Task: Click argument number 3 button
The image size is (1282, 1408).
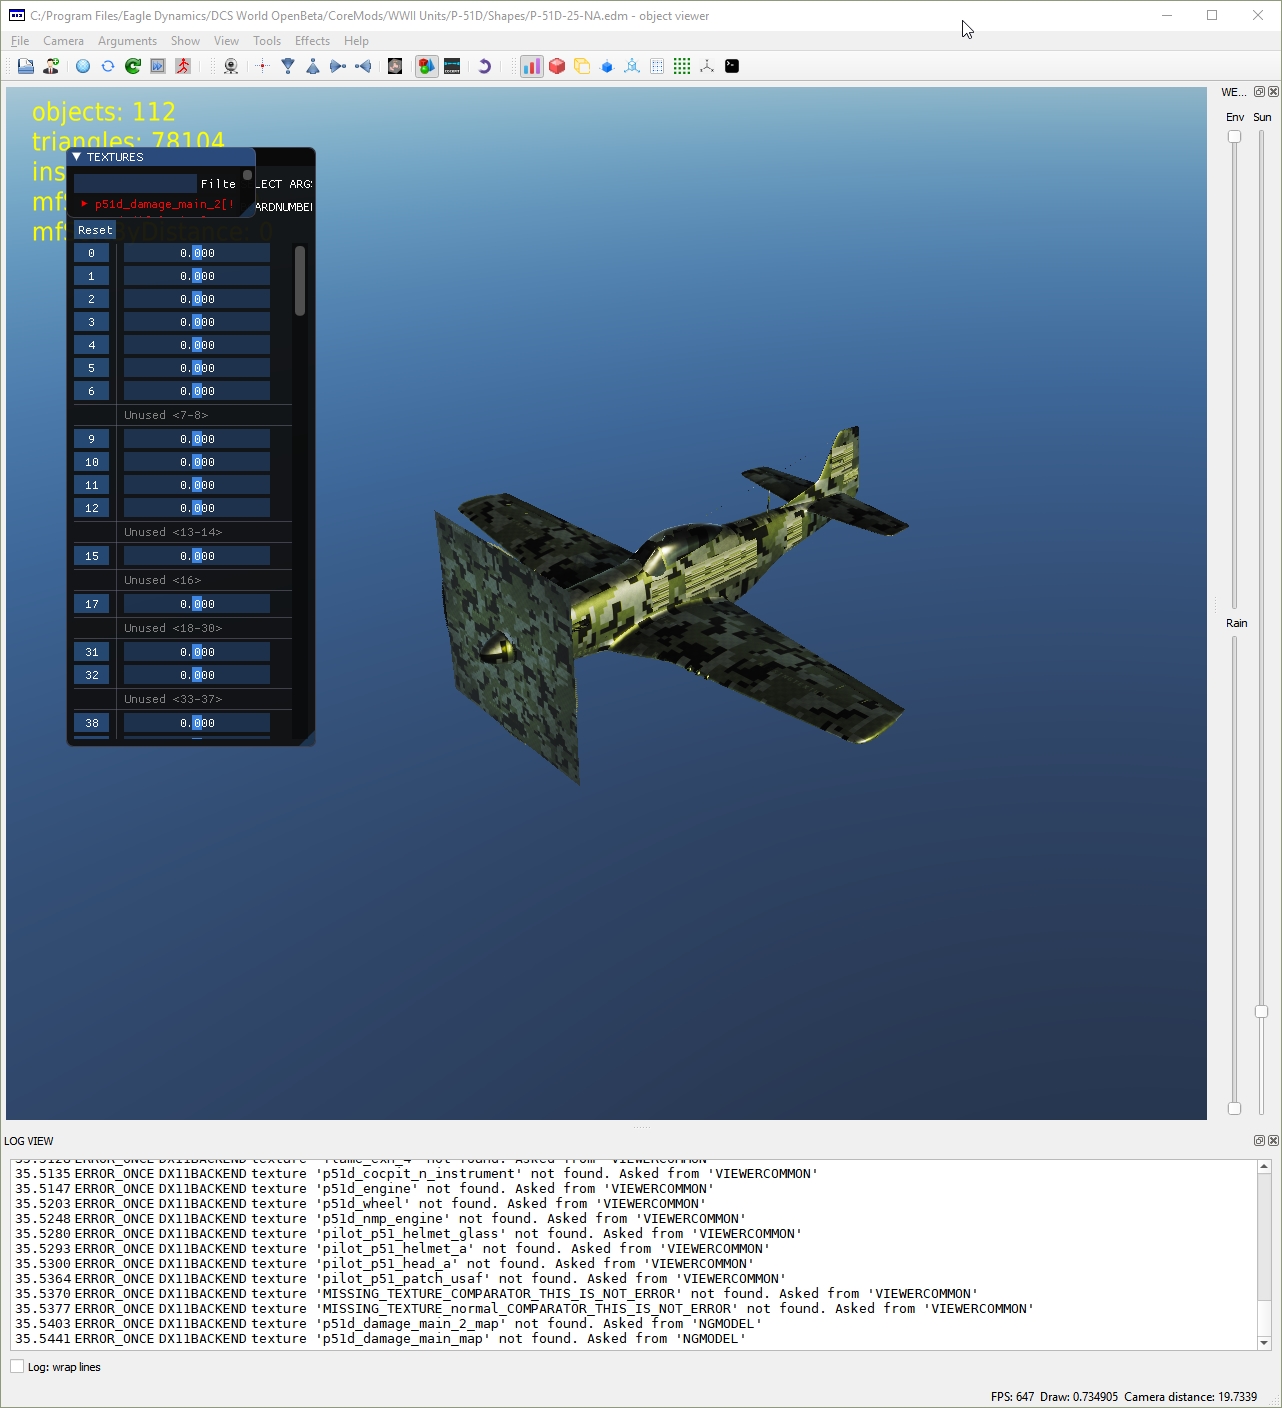Action: pos(91,322)
